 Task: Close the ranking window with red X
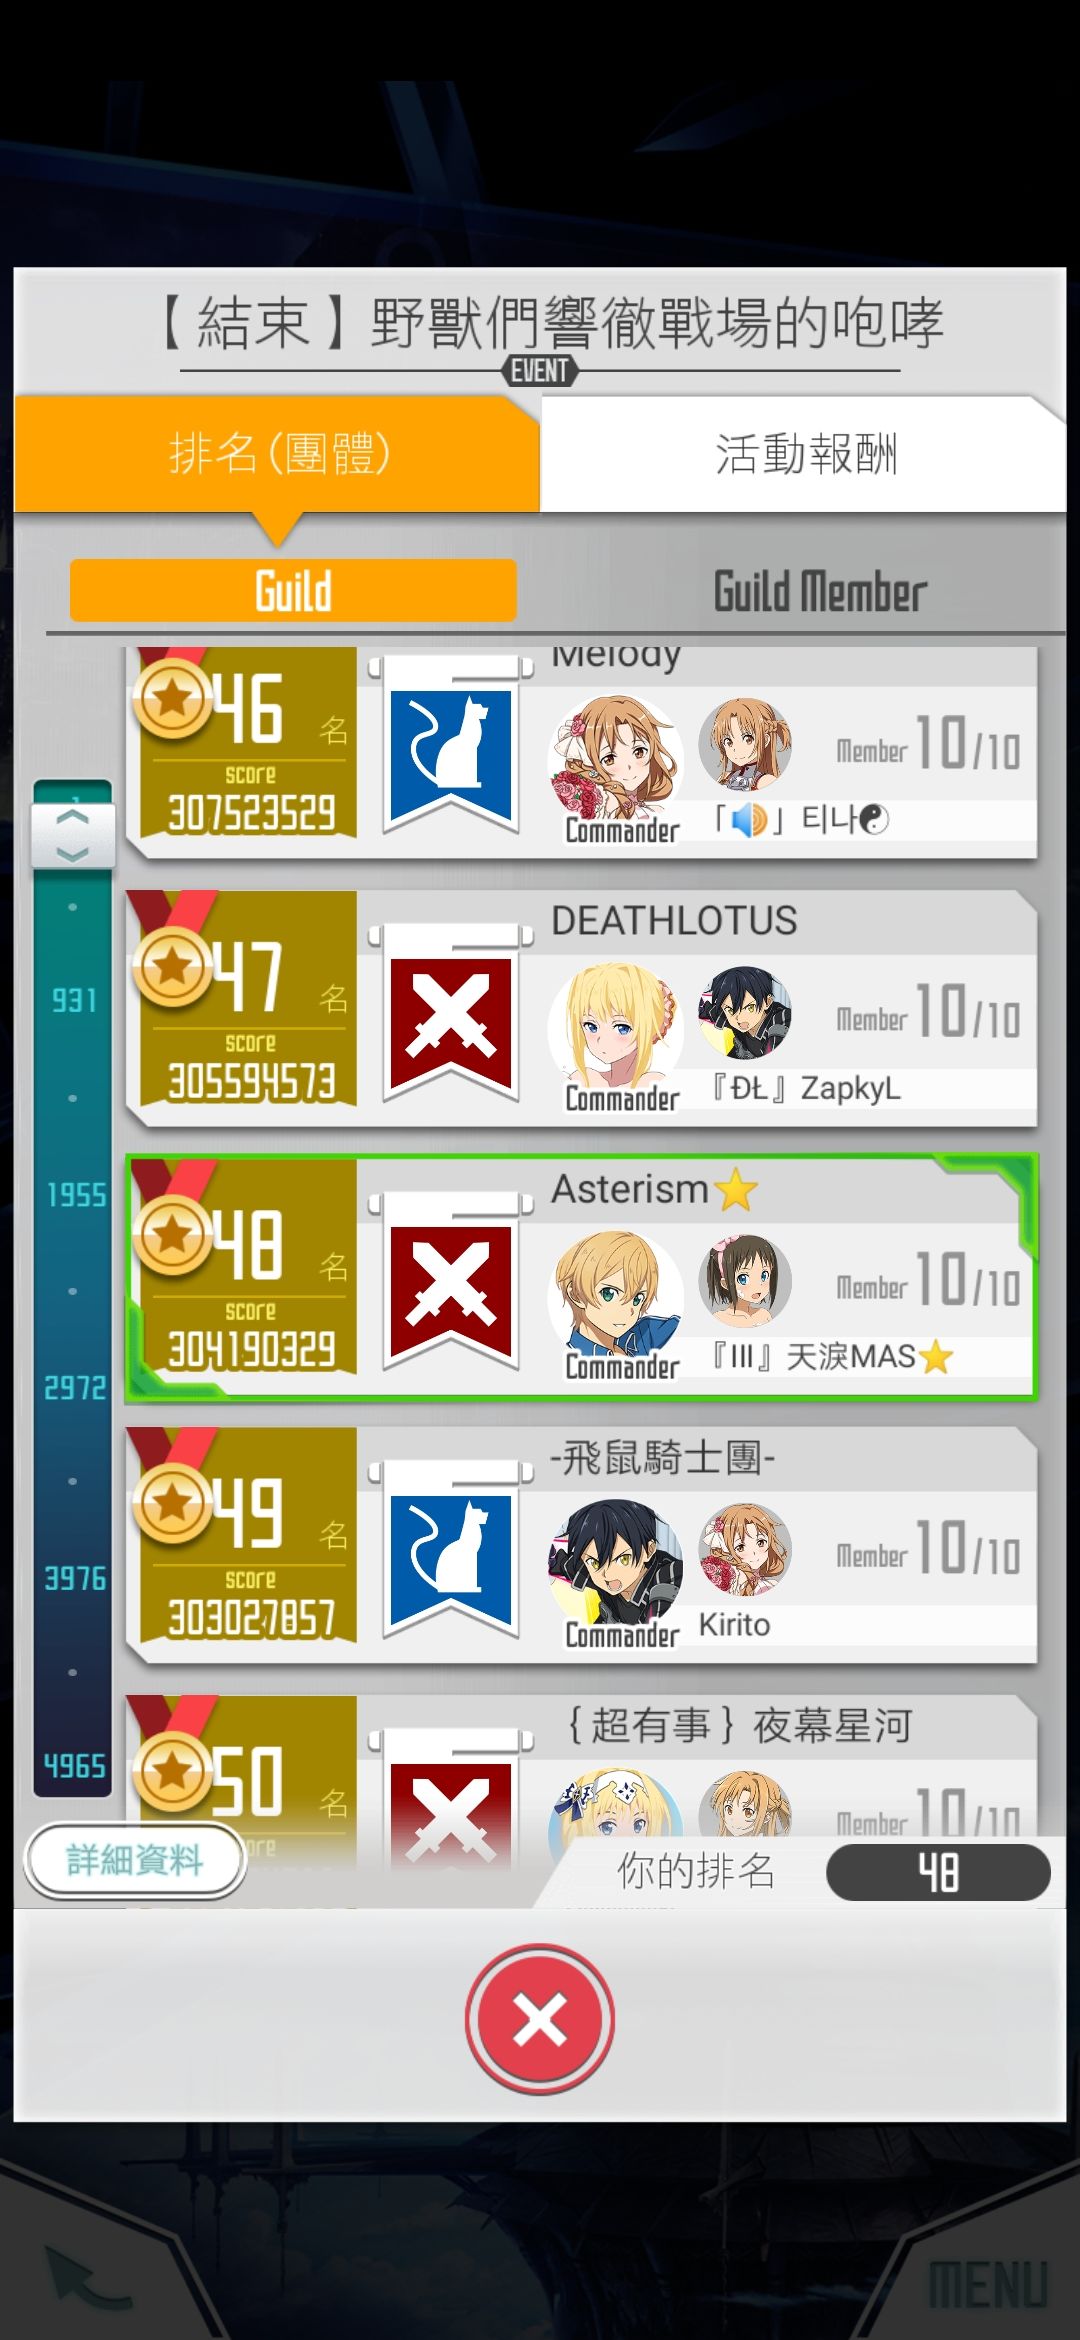click(x=540, y=2019)
